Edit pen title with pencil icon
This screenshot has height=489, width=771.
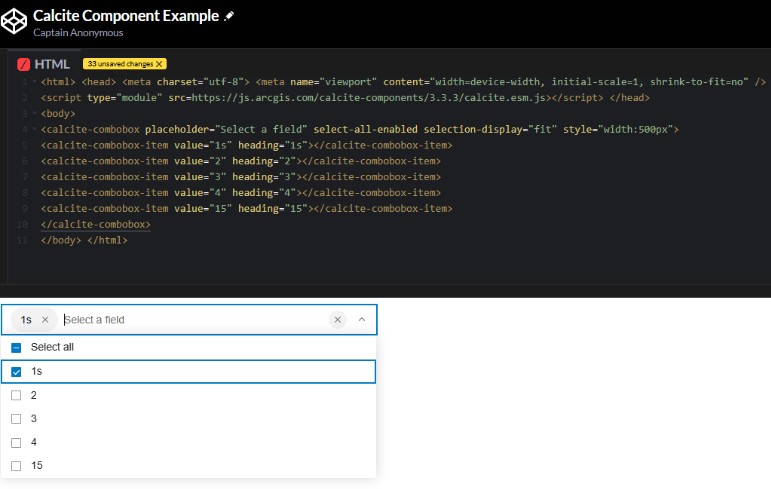pyautogui.click(x=229, y=16)
